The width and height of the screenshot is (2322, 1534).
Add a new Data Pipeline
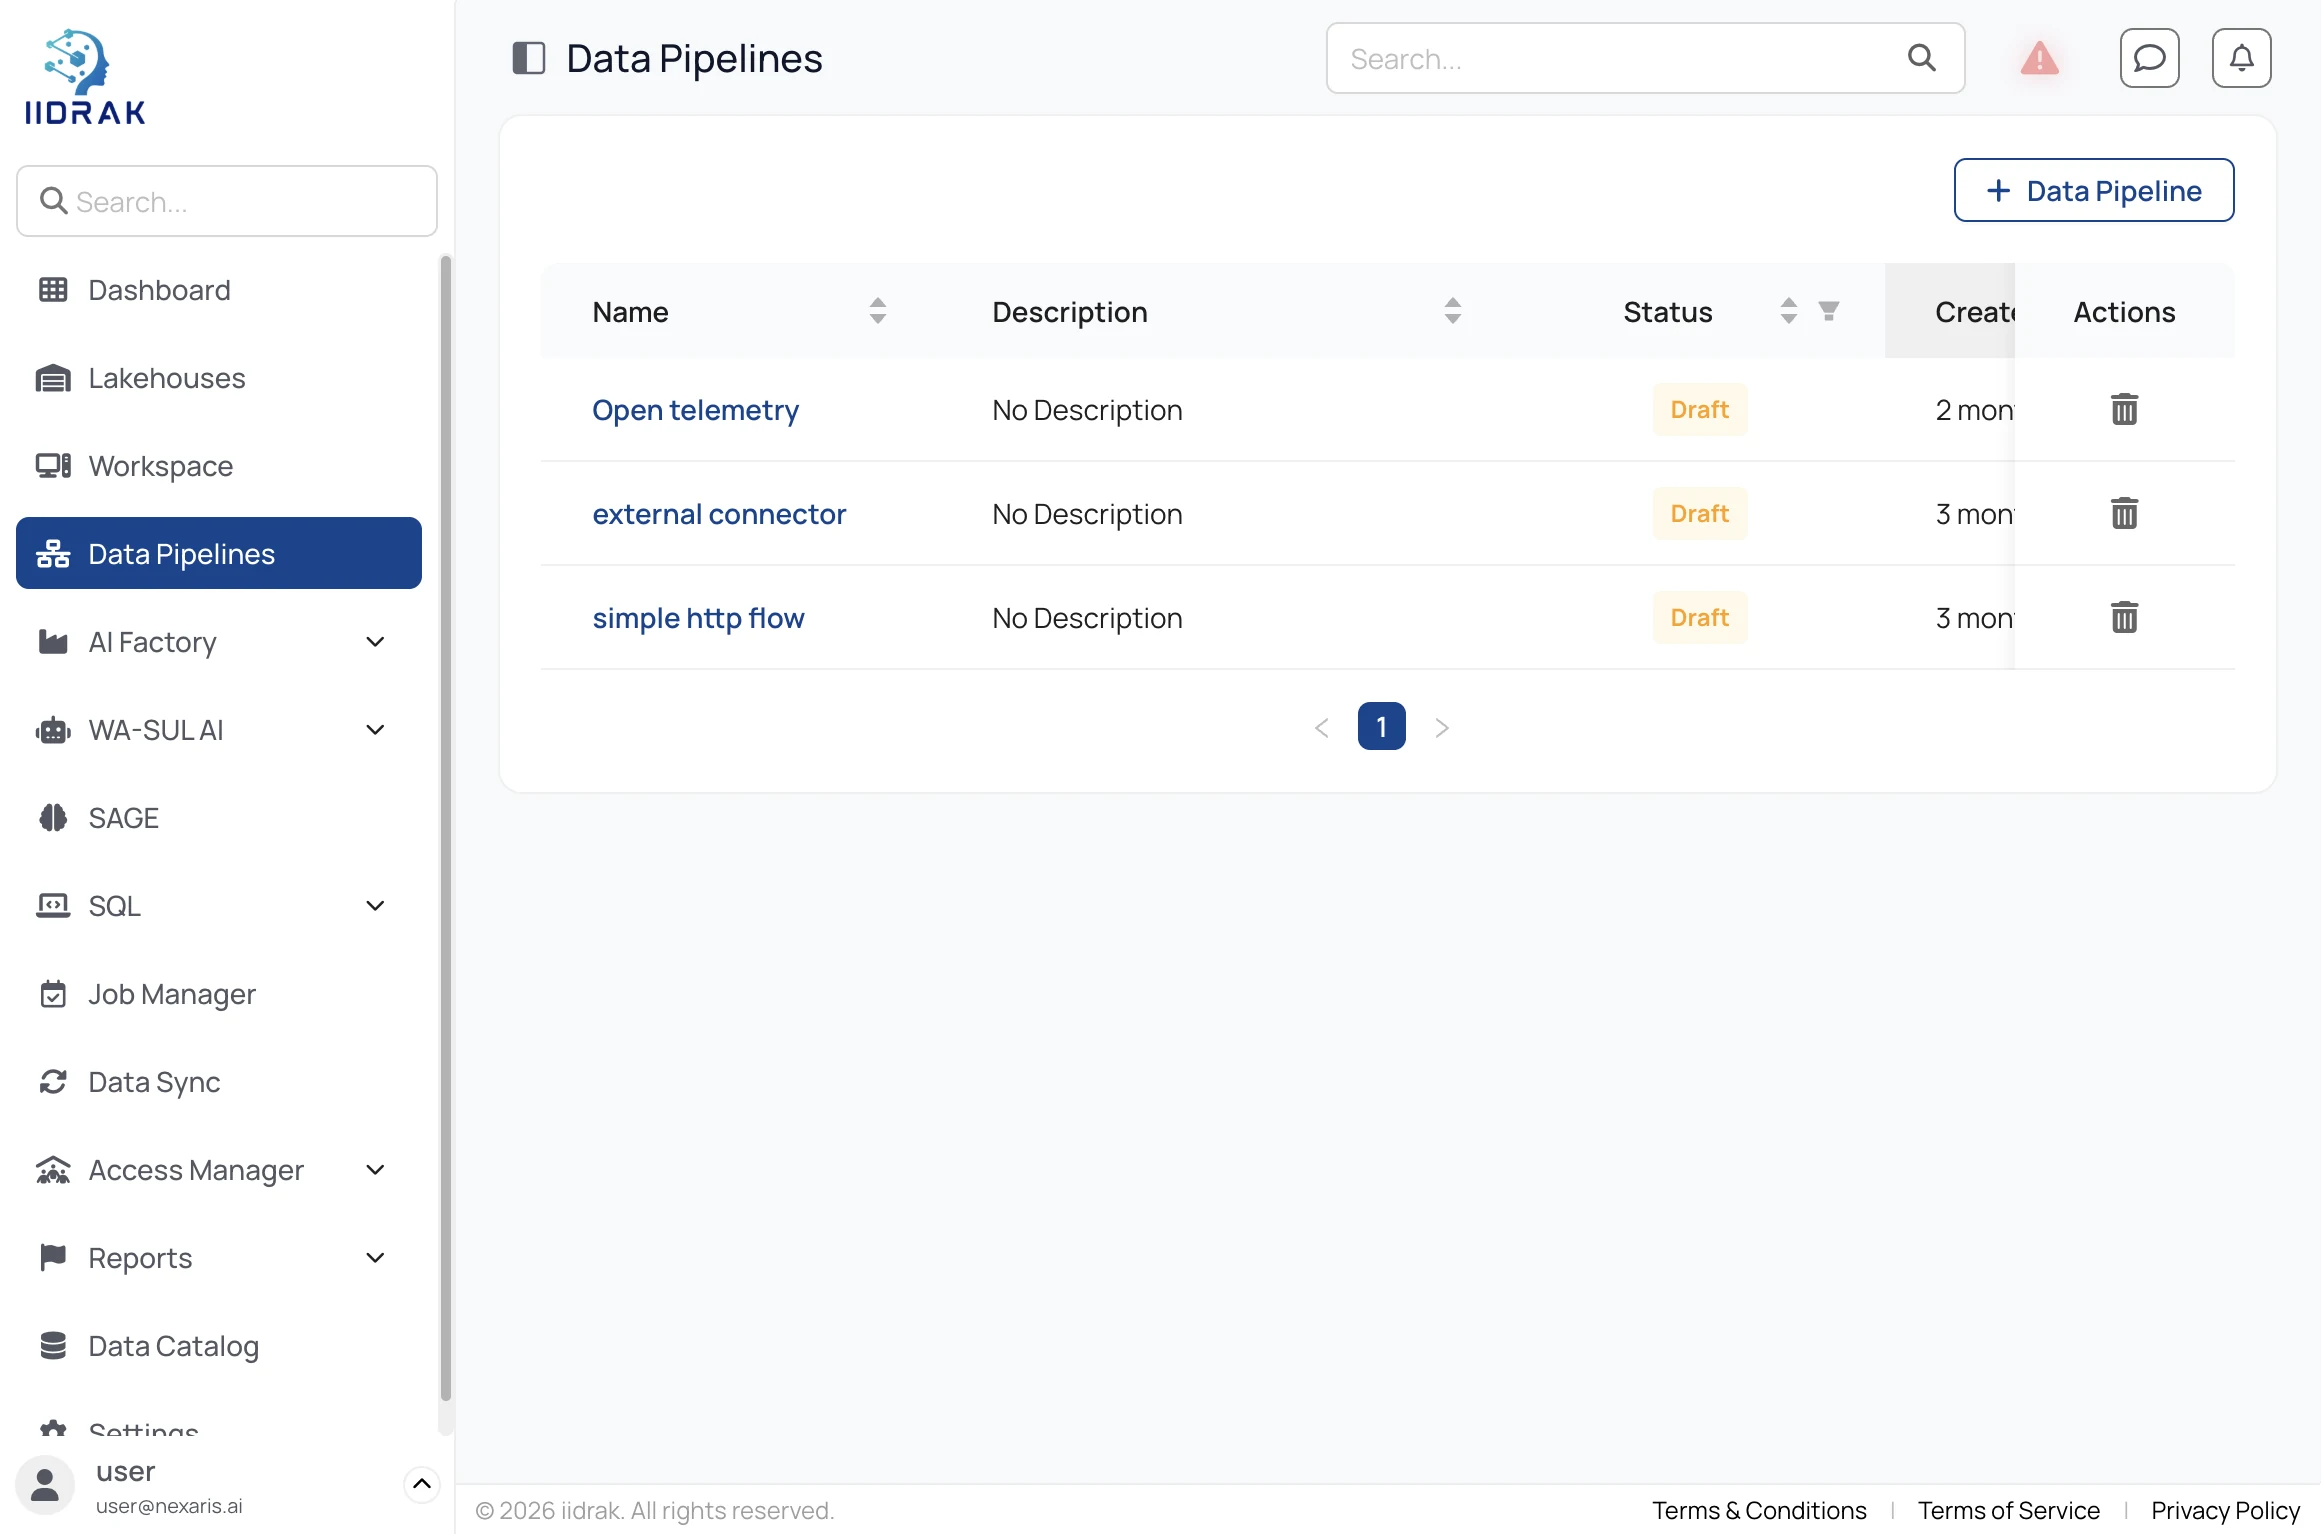click(2094, 190)
